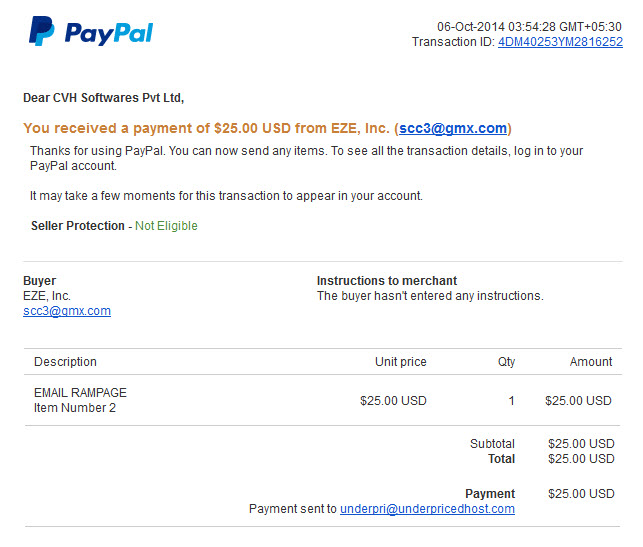The image size is (643, 547).
Task: Open the buyer email link under EZE, Inc.
Action: point(67,311)
